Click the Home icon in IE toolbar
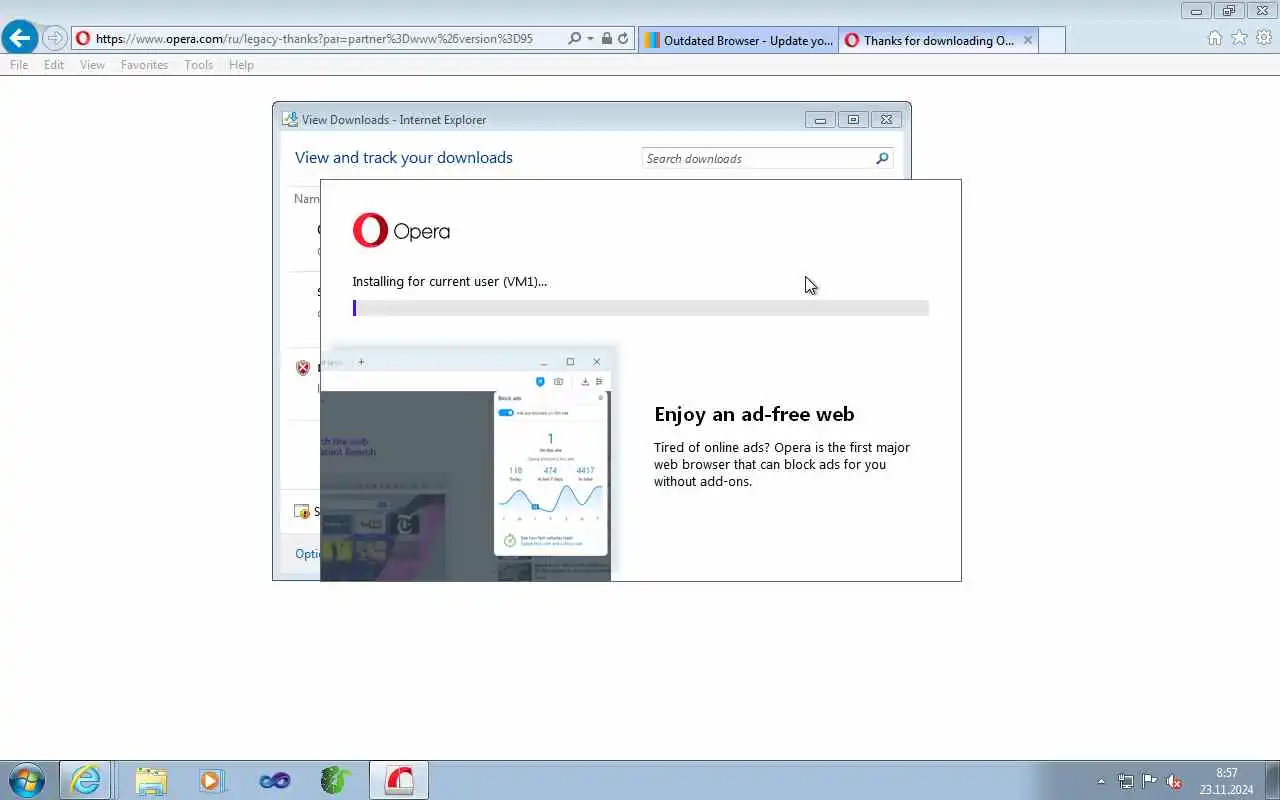The image size is (1280, 800). coord(1215,38)
